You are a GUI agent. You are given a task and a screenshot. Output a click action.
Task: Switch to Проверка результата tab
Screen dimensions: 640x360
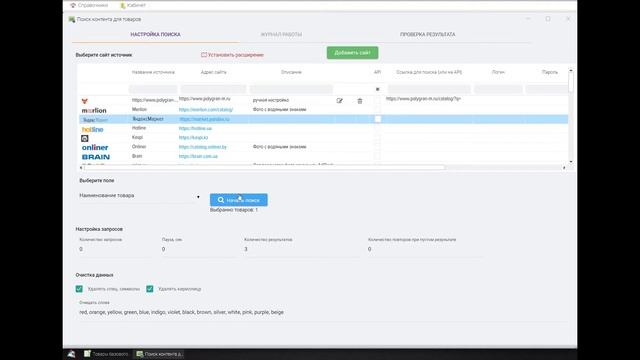[427, 34]
